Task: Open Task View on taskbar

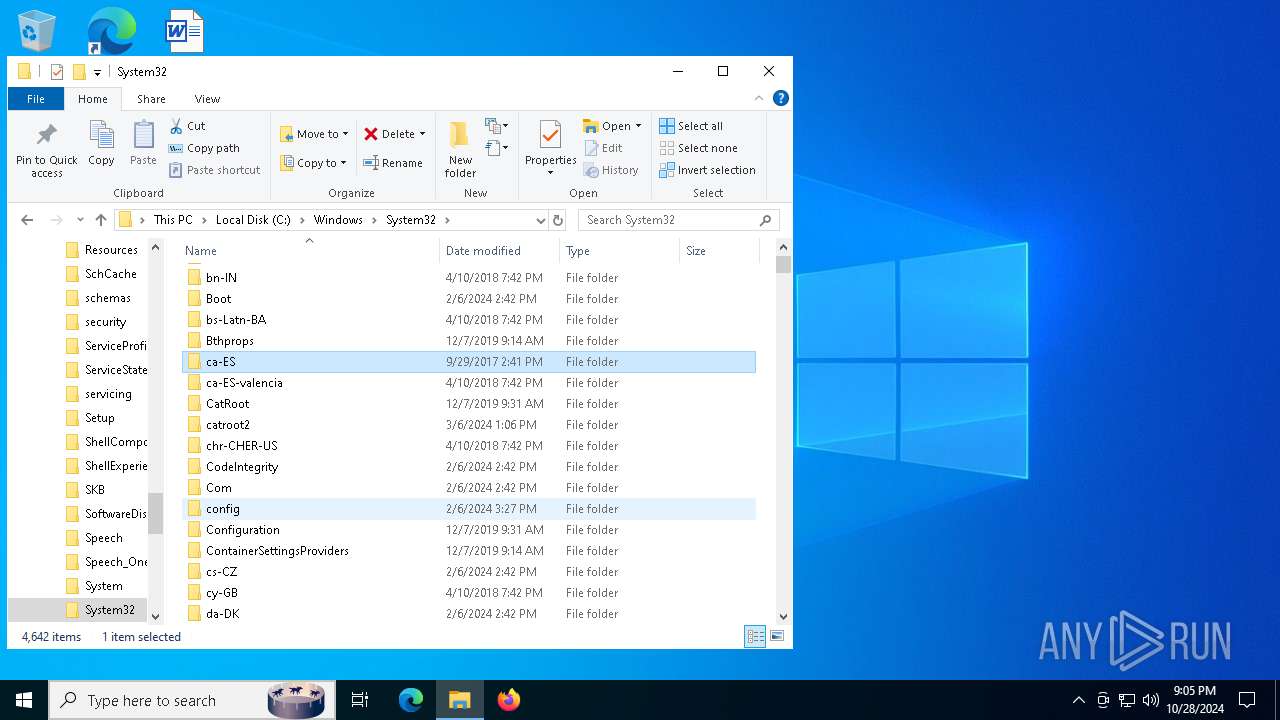Action: (x=360, y=700)
